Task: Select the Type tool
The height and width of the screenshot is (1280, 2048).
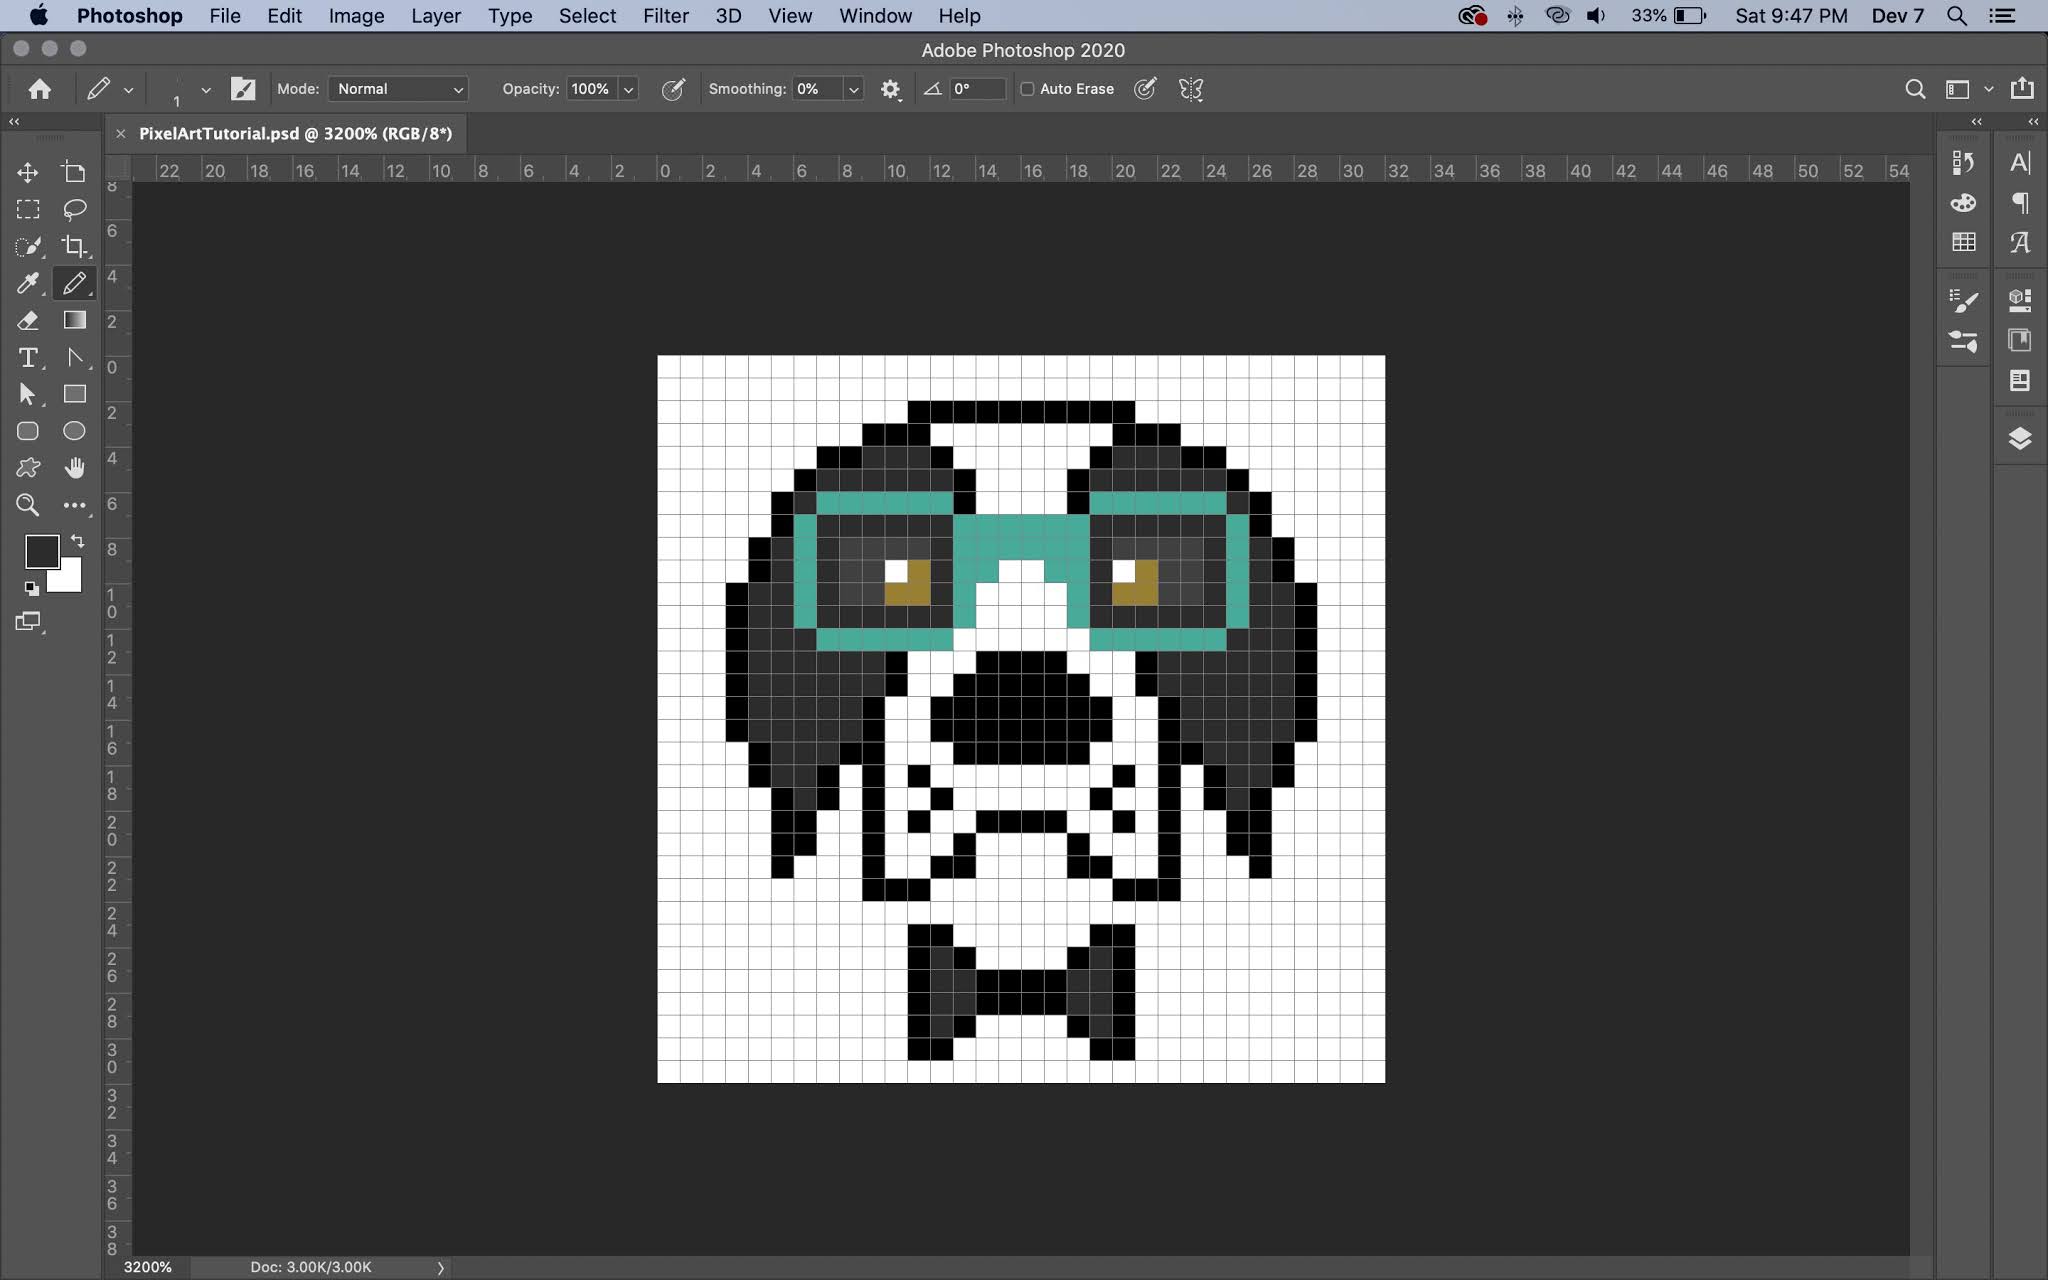Action: click(x=28, y=357)
